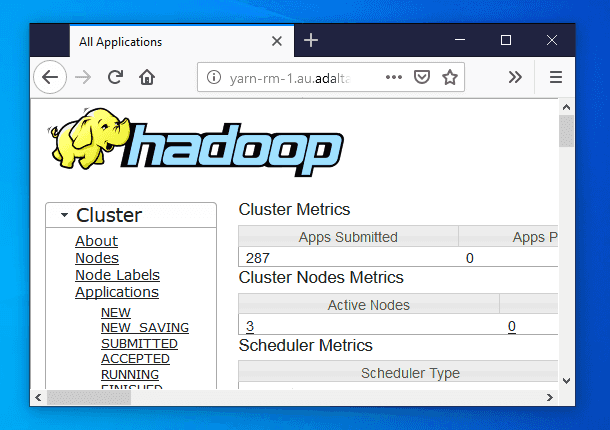Click vertical scrollbar down arrow
610x430 pixels.
pyautogui.click(x=566, y=381)
